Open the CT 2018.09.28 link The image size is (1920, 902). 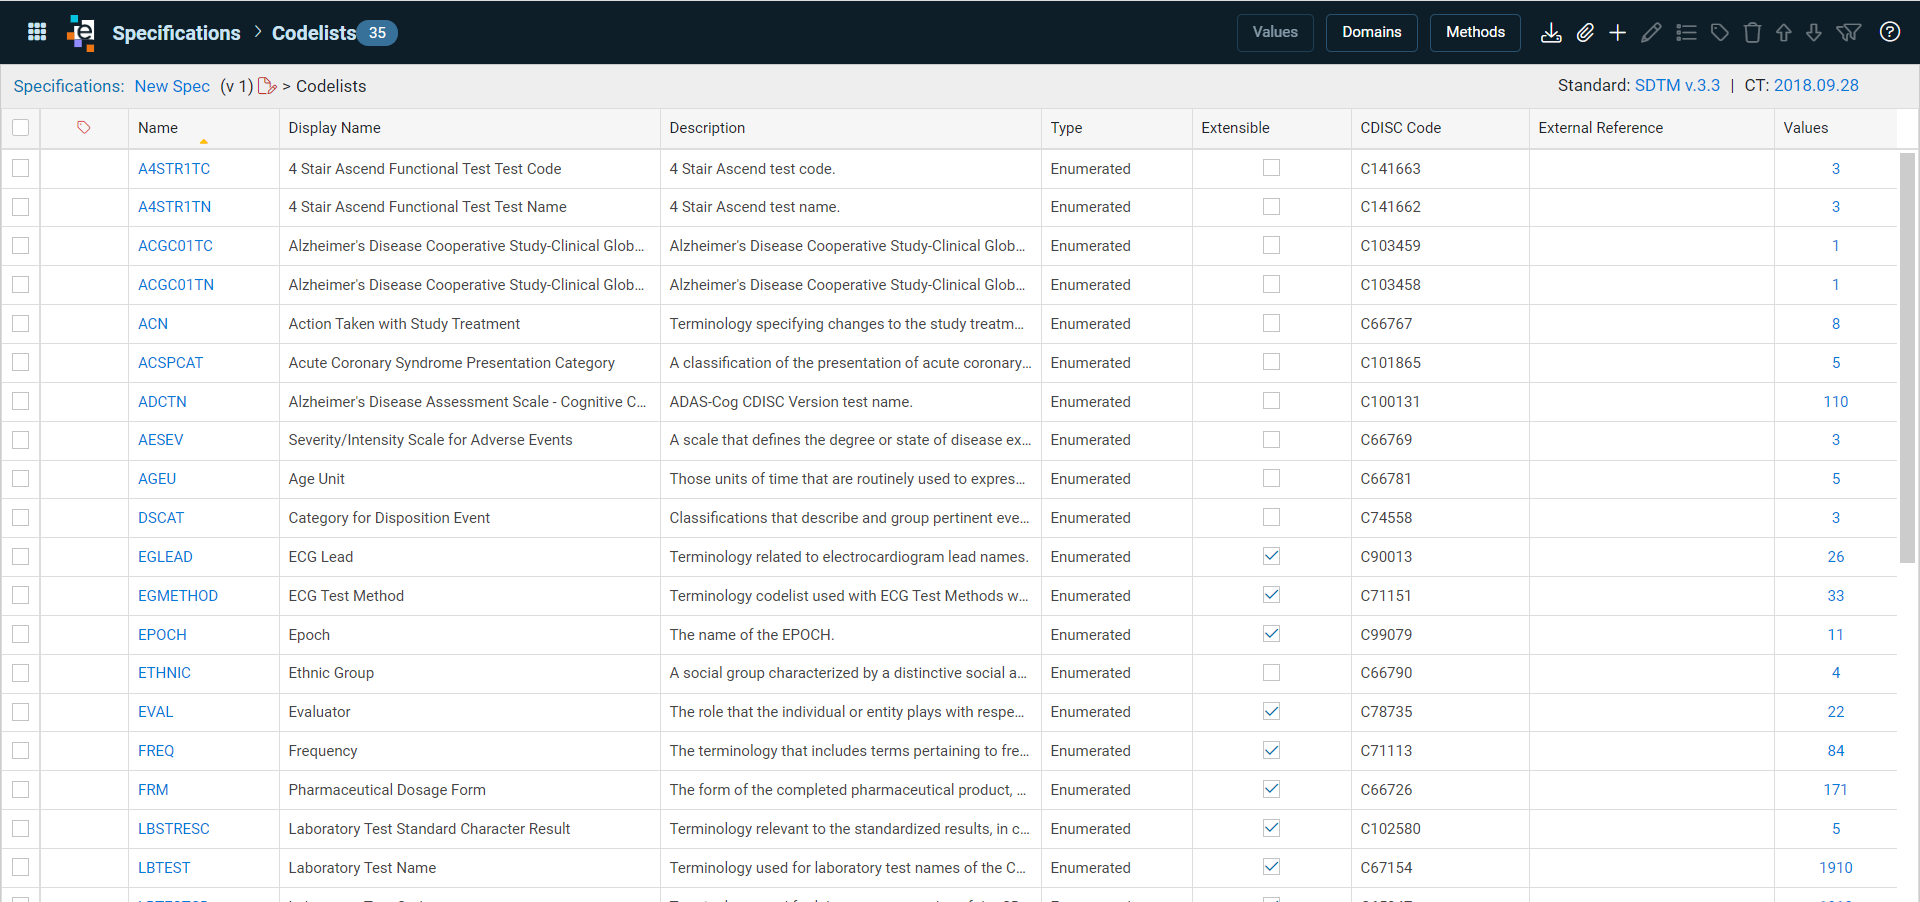[1816, 85]
